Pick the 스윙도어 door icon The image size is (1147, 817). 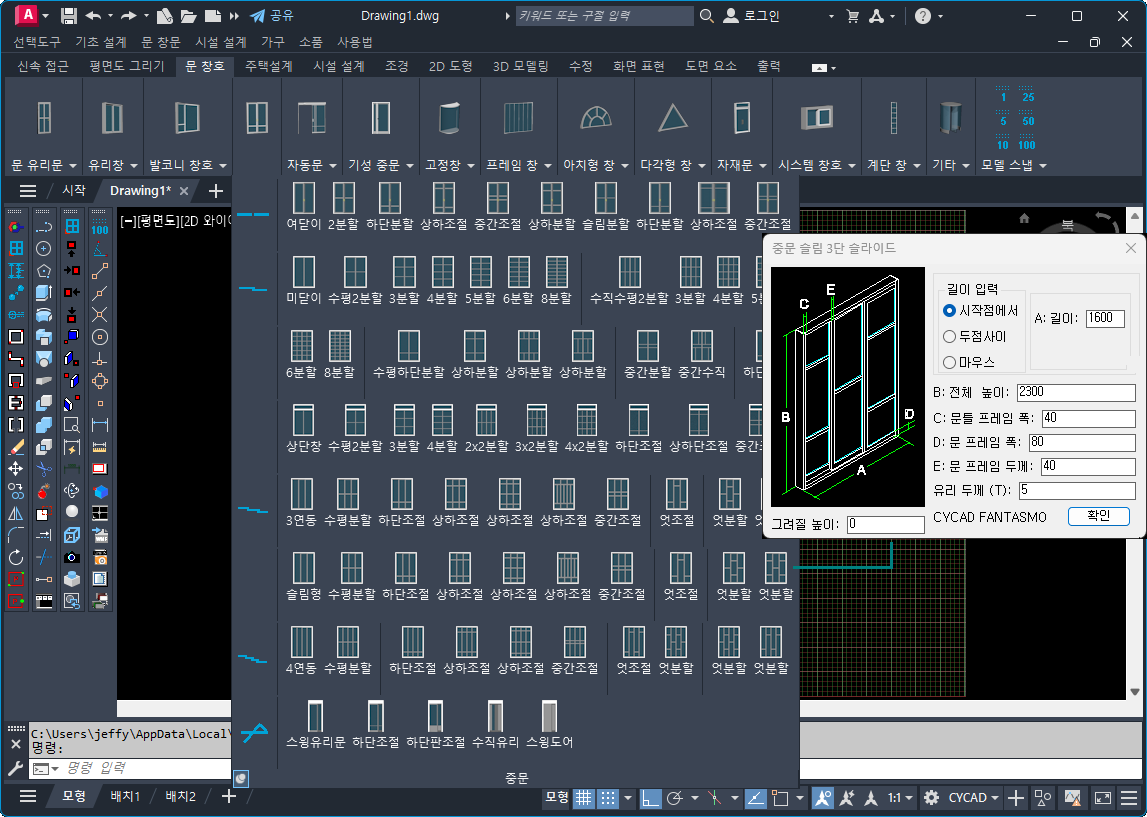[x=547, y=716]
